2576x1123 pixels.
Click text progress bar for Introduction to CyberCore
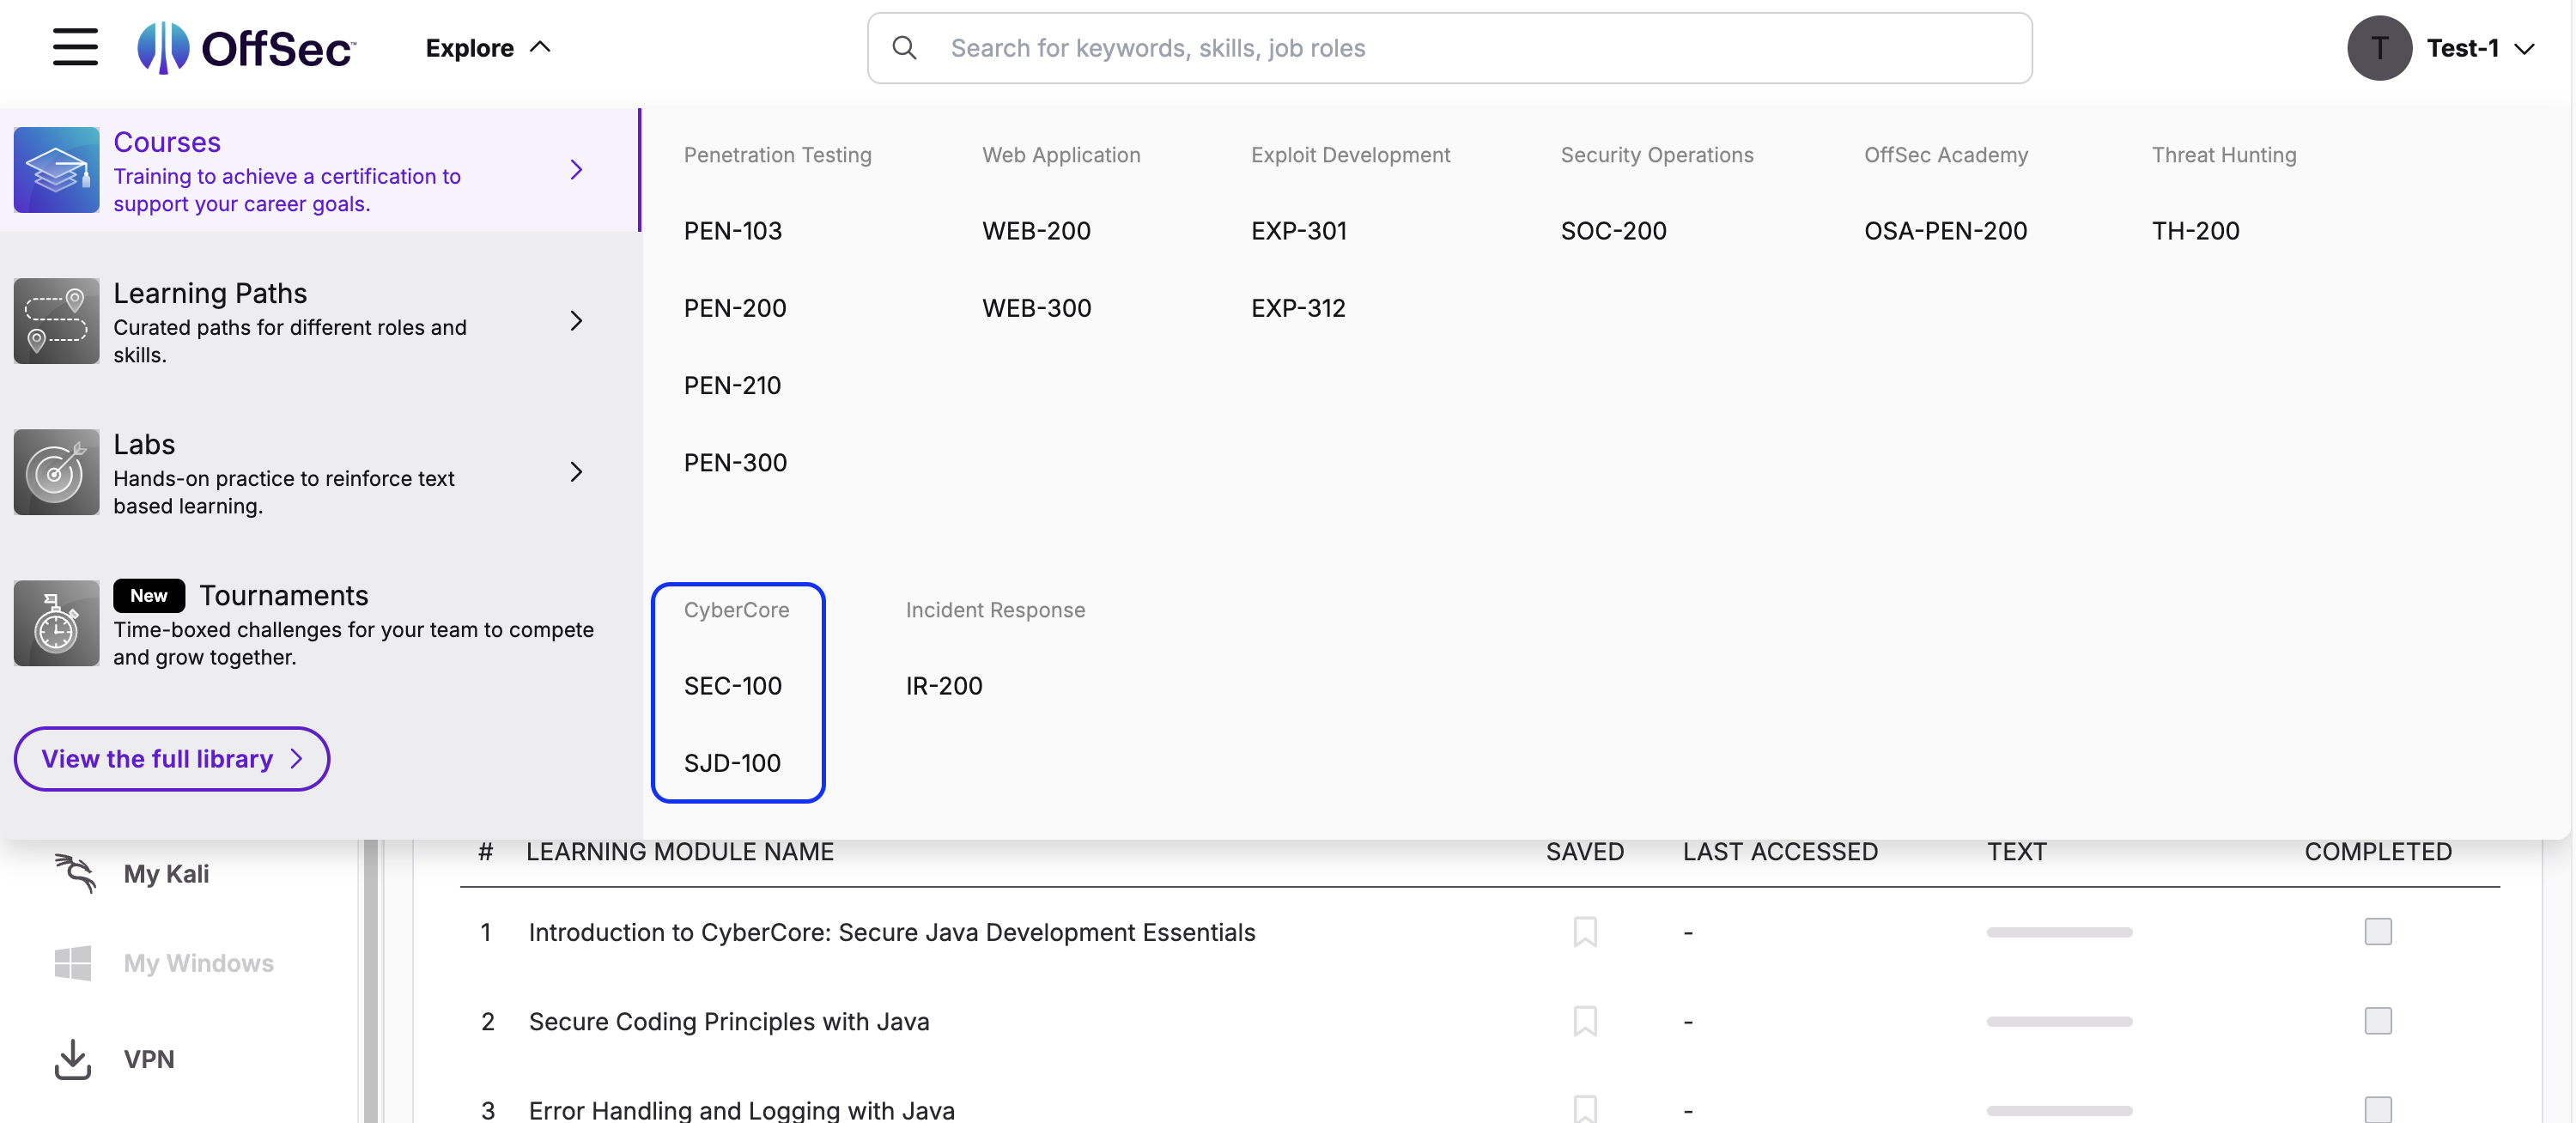(2058, 931)
